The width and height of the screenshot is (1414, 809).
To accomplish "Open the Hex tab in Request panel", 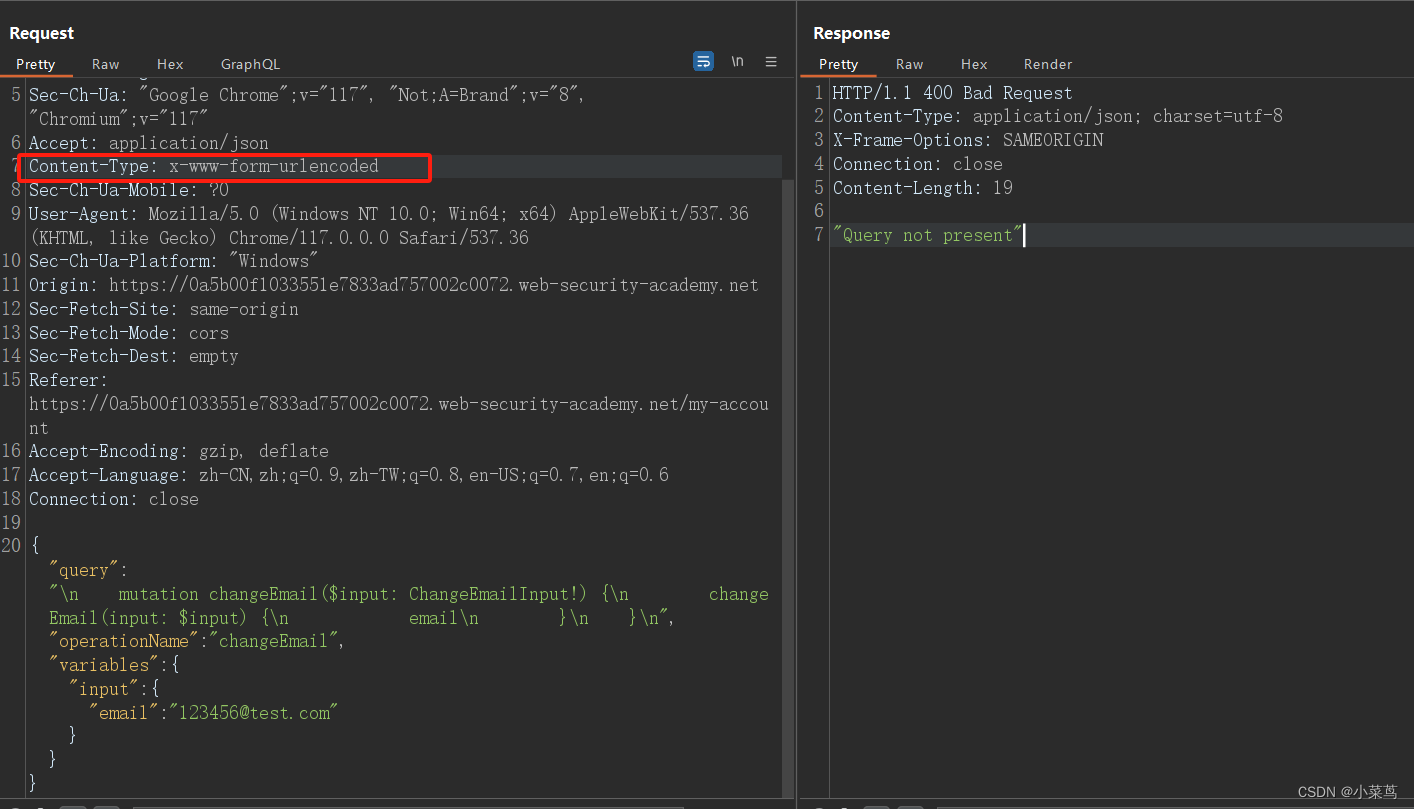I will (x=170, y=64).
